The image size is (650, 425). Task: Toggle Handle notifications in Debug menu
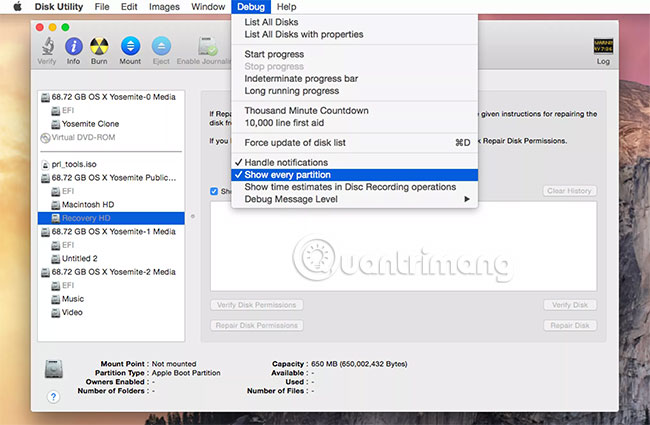pos(354,163)
